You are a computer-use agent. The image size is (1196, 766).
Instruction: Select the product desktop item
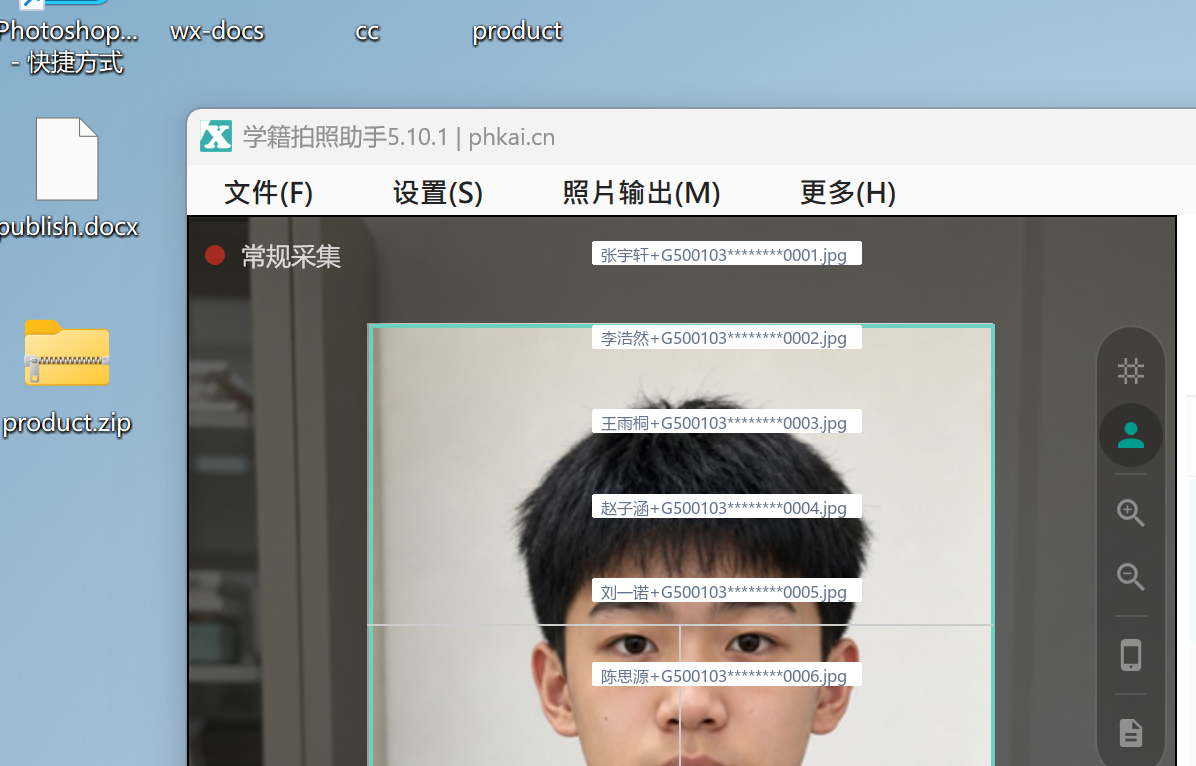tap(517, 32)
